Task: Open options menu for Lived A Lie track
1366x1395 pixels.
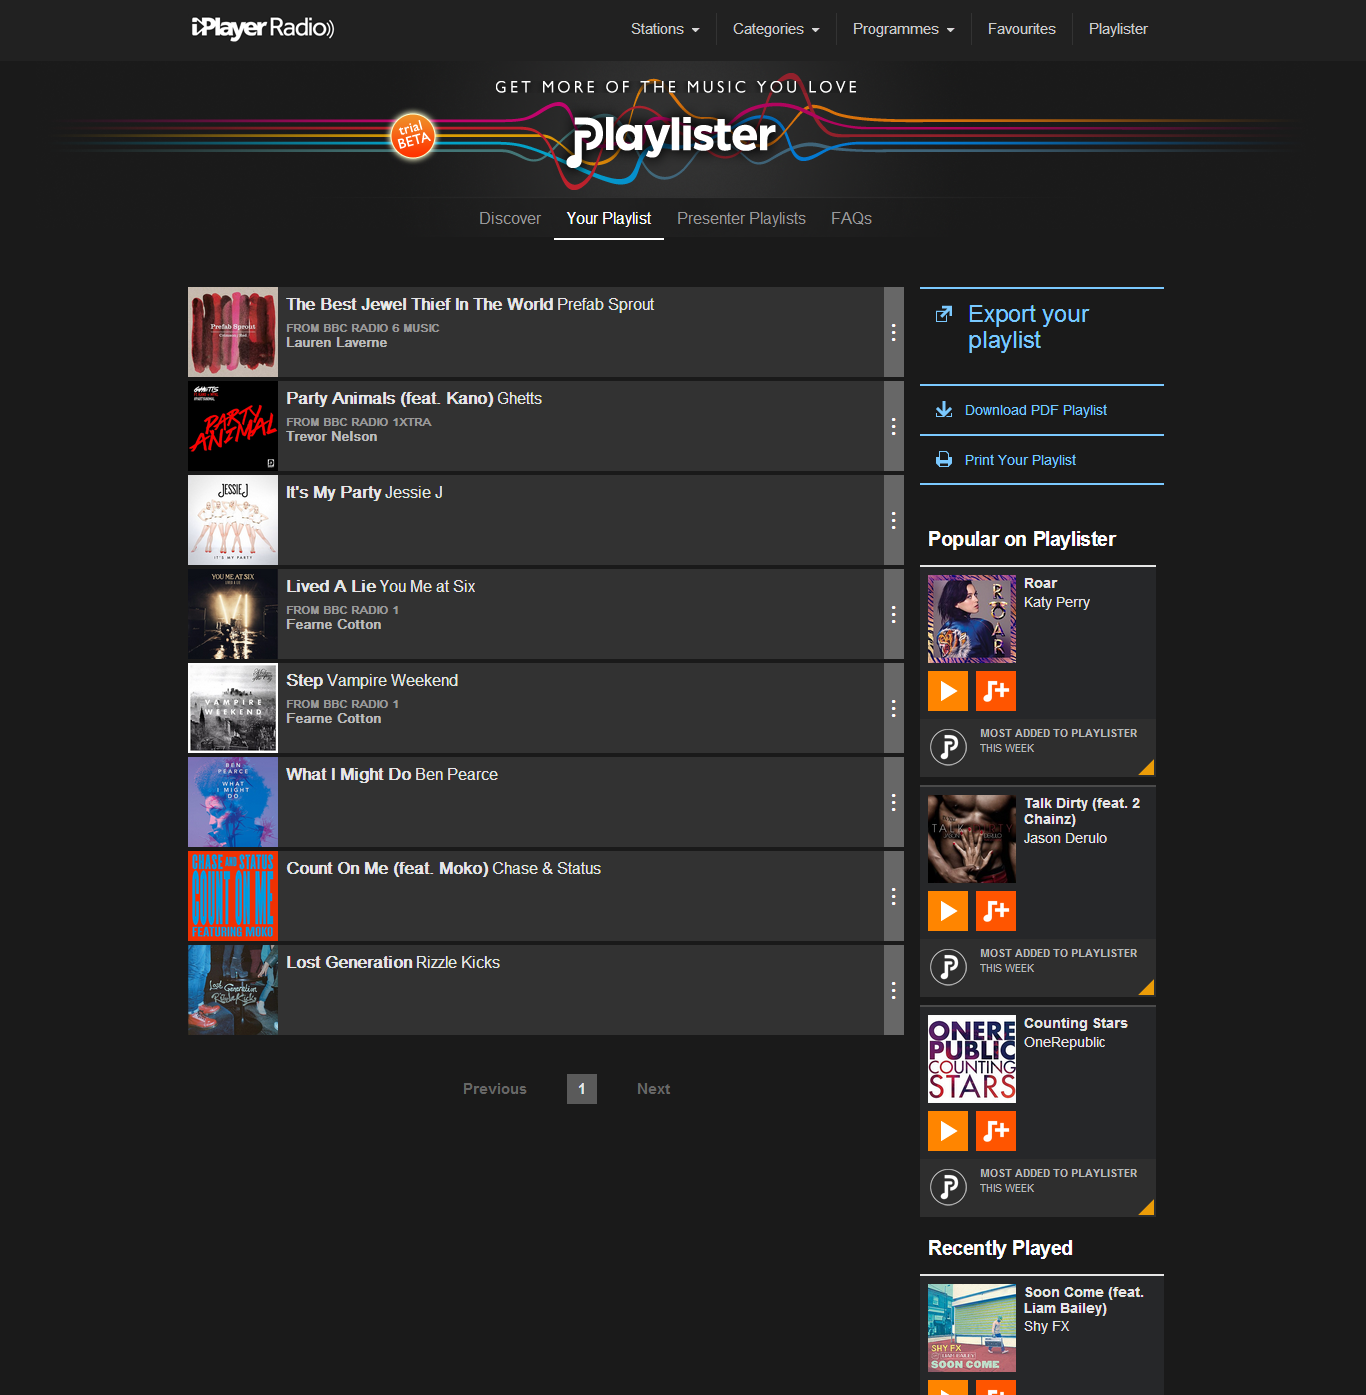Action: coord(894,614)
